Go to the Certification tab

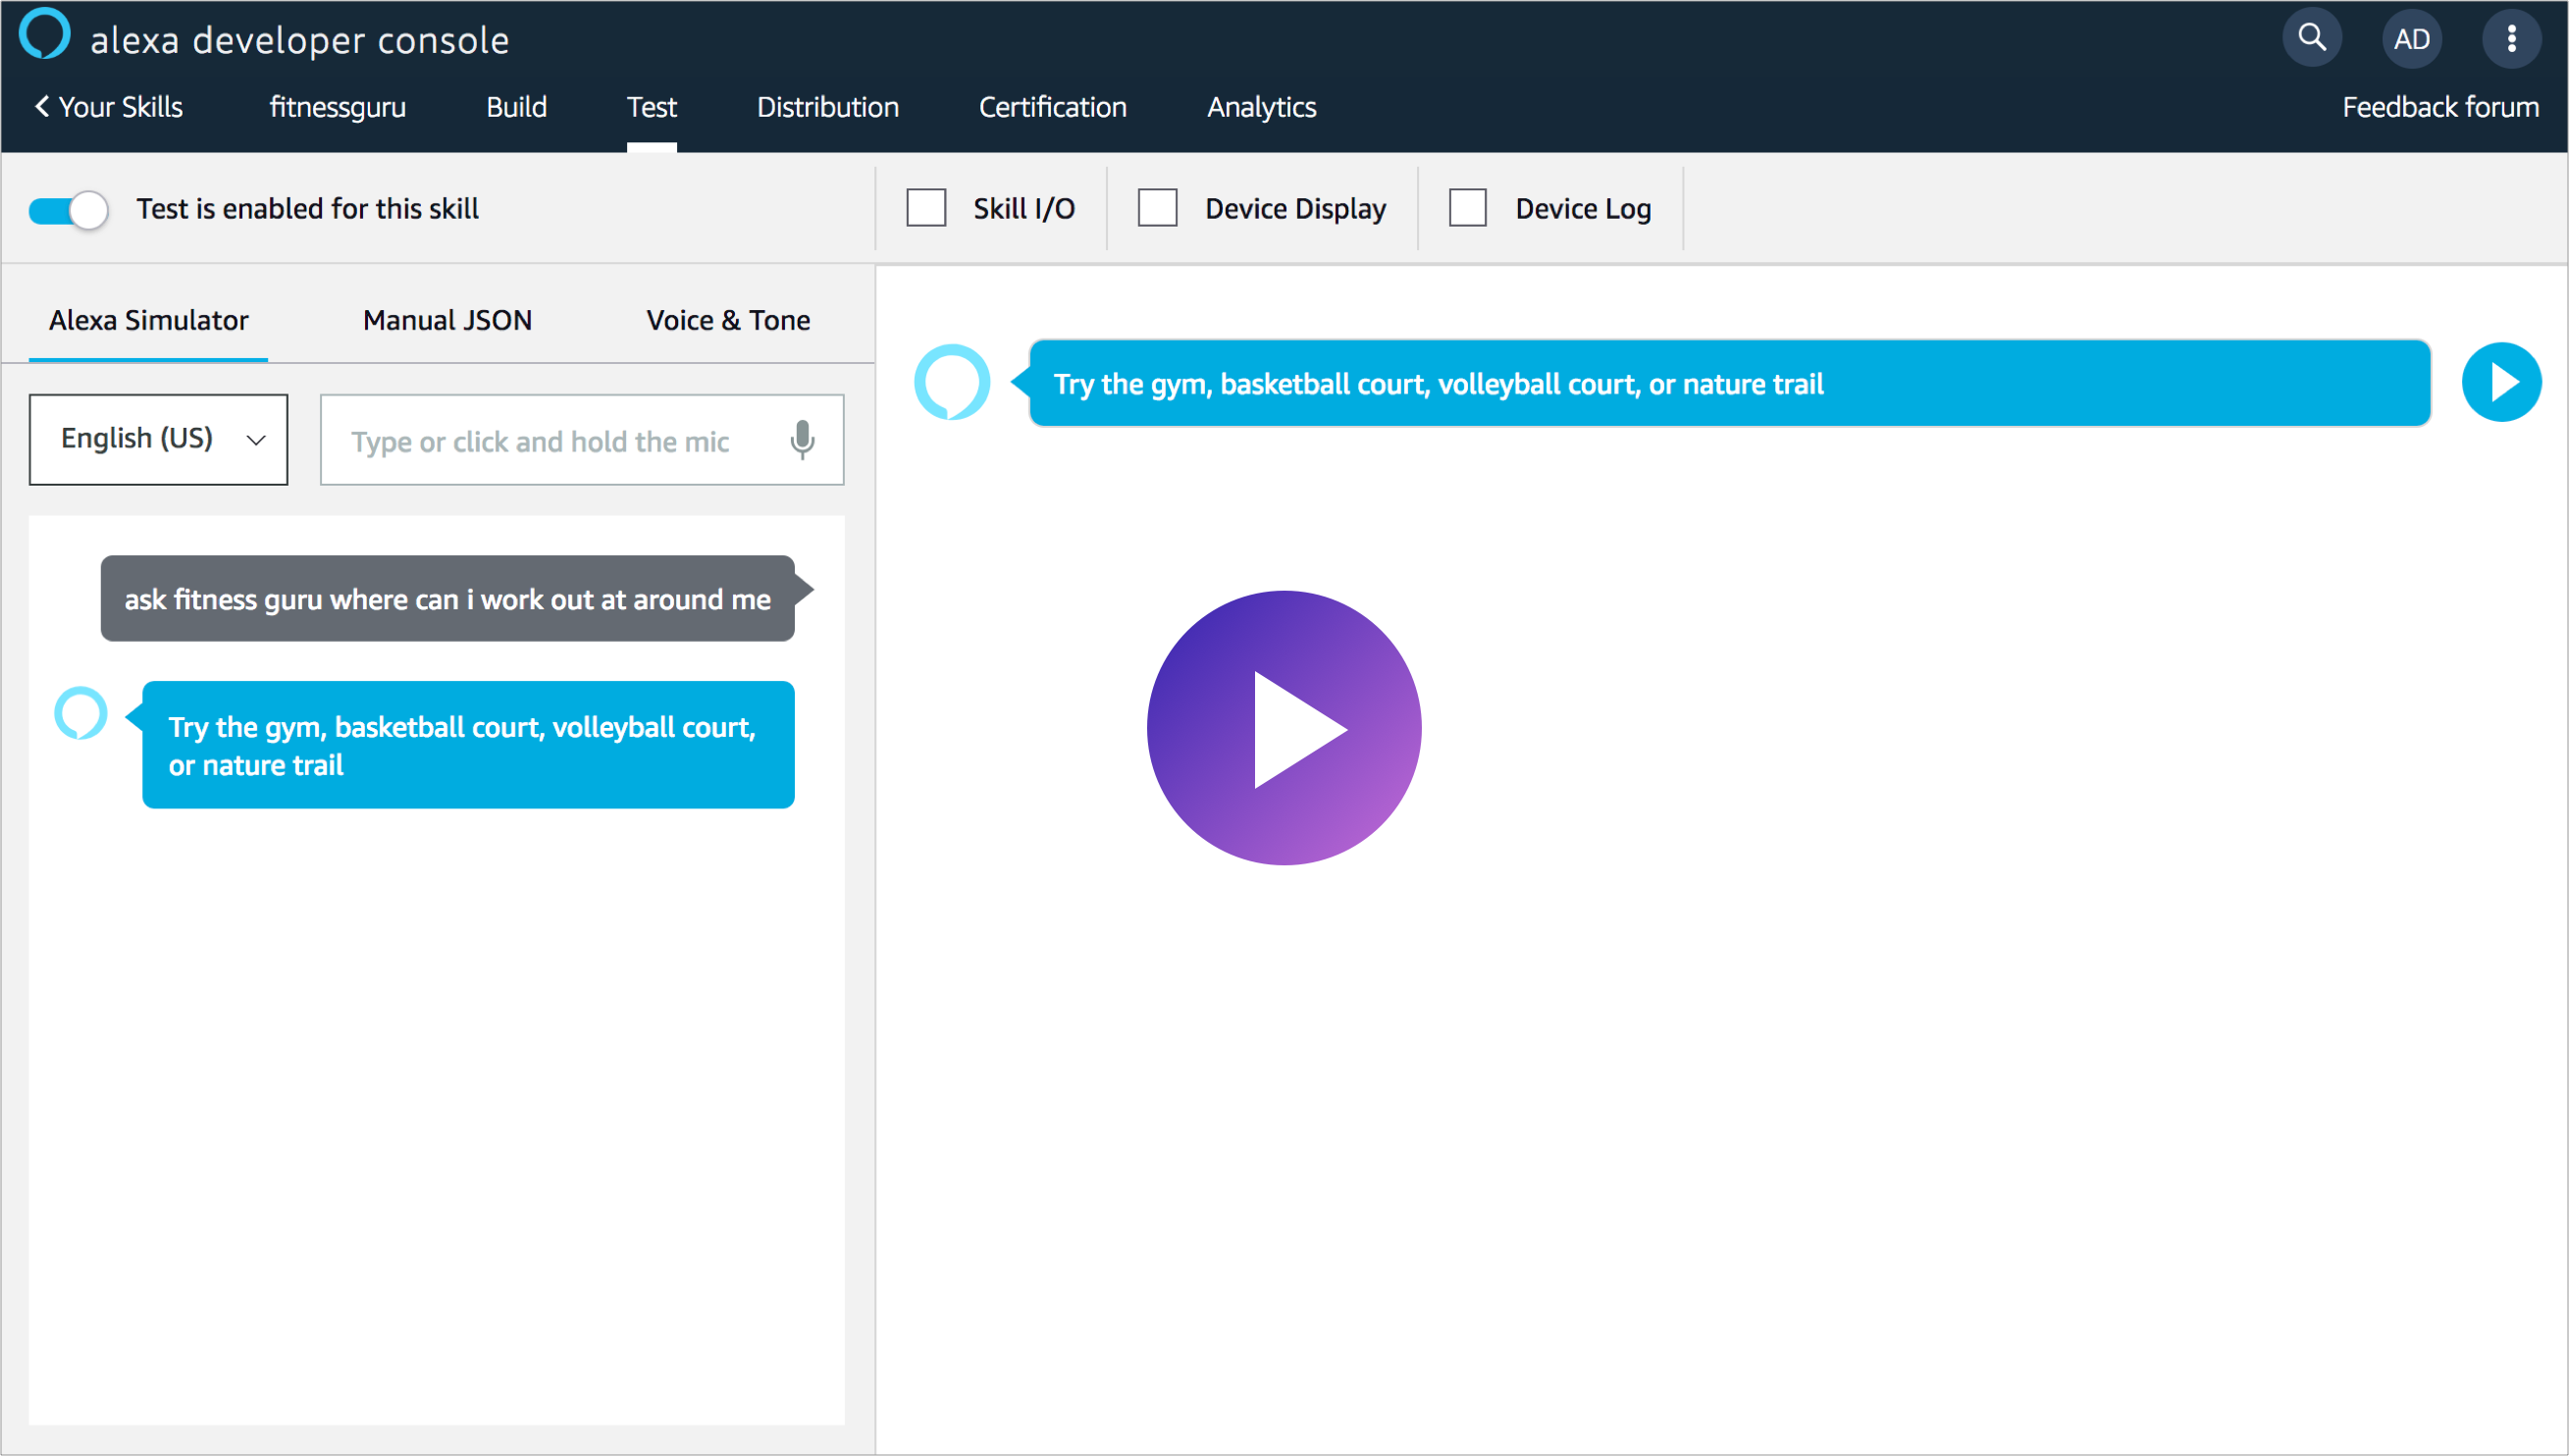coord(1052,107)
